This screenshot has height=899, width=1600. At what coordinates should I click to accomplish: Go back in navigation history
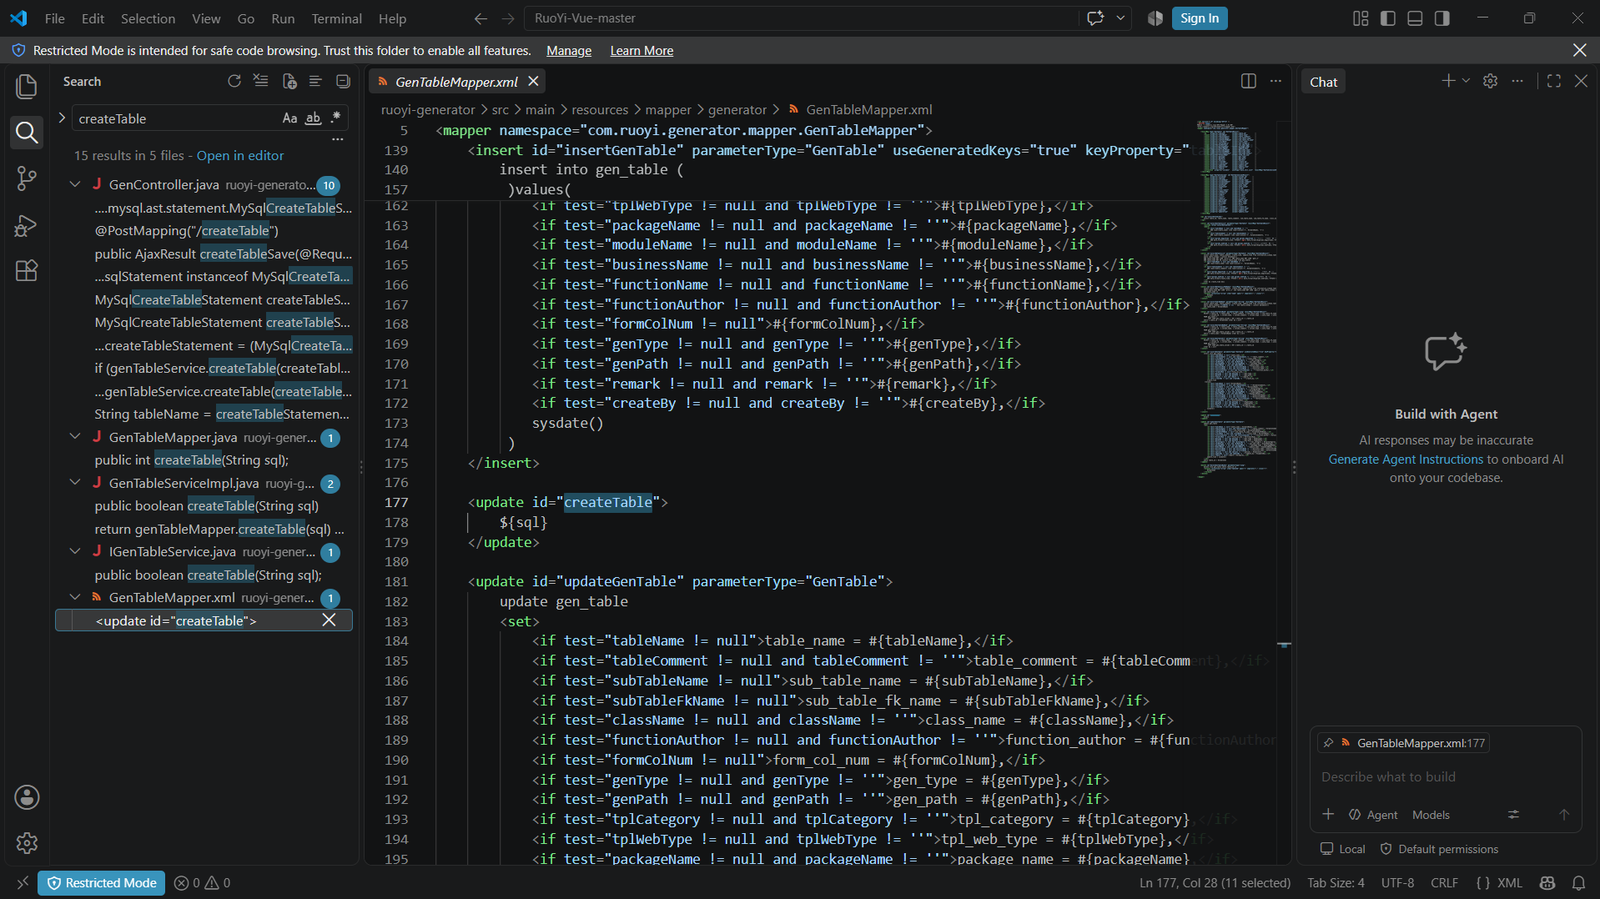pyautogui.click(x=481, y=18)
